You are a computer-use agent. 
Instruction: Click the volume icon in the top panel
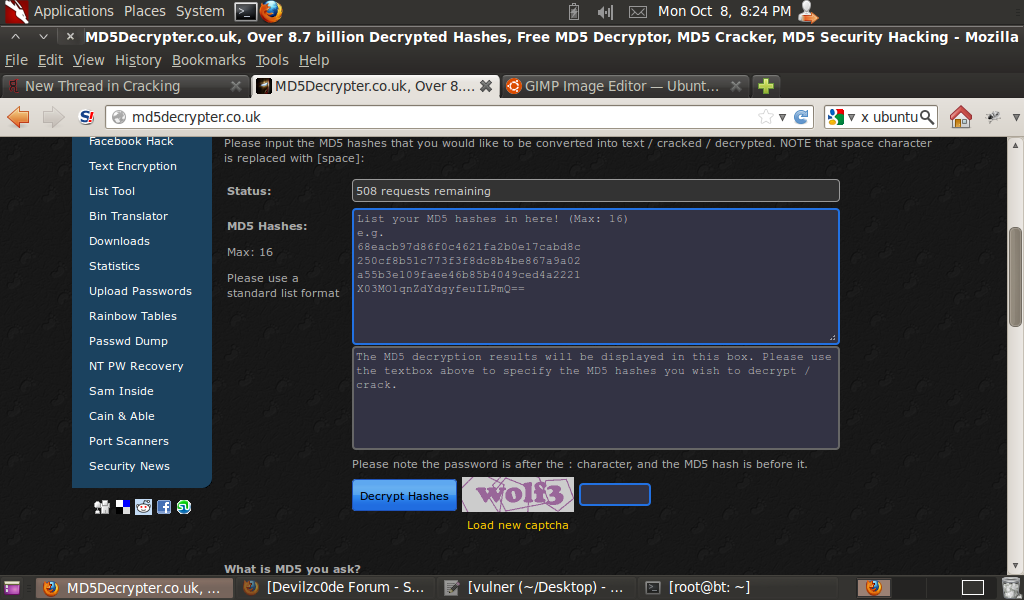coord(604,12)
